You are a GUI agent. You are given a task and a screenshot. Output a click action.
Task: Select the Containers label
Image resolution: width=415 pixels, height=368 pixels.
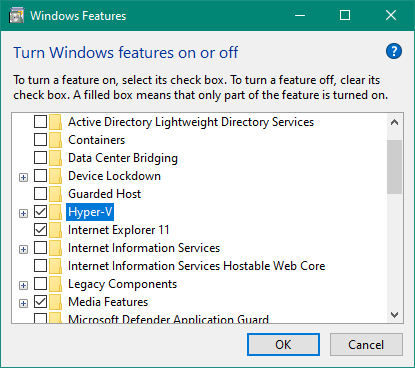tap(97, 140)
